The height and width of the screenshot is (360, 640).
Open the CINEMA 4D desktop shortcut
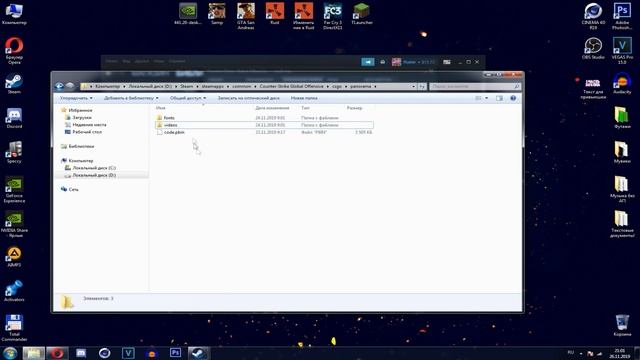coord(593,16)
